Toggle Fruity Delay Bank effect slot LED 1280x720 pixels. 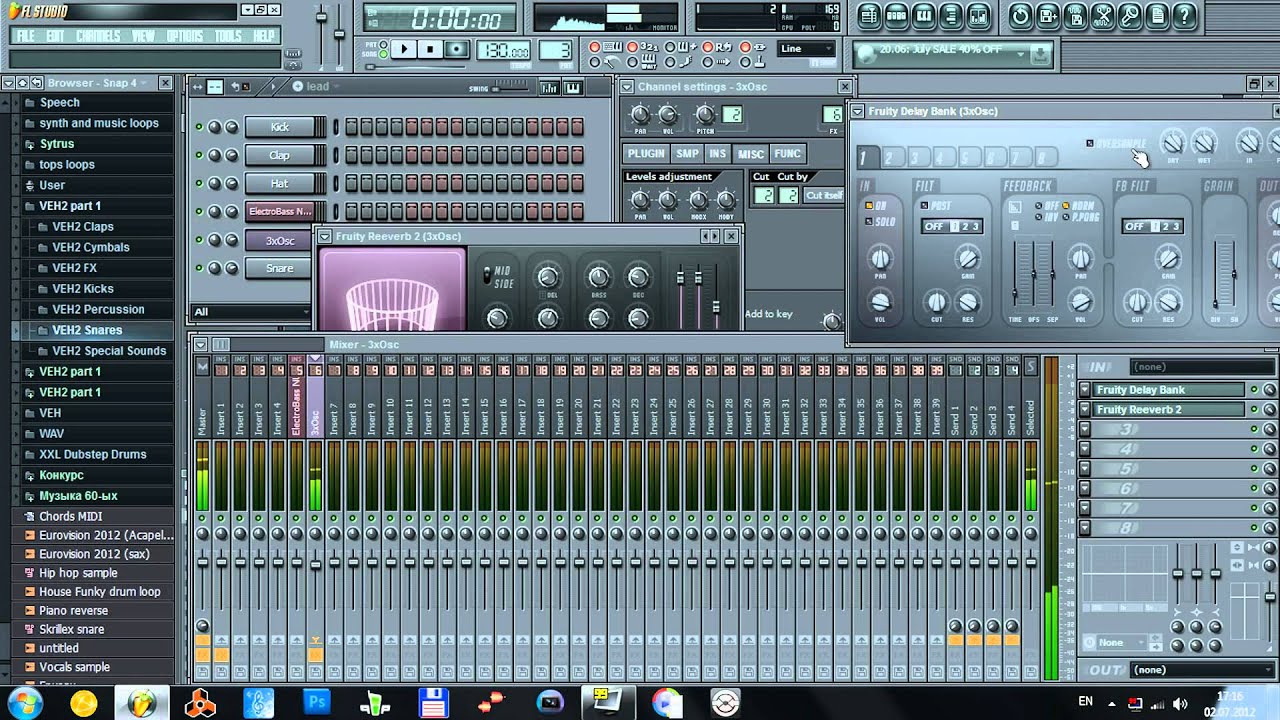point(1254,390)
